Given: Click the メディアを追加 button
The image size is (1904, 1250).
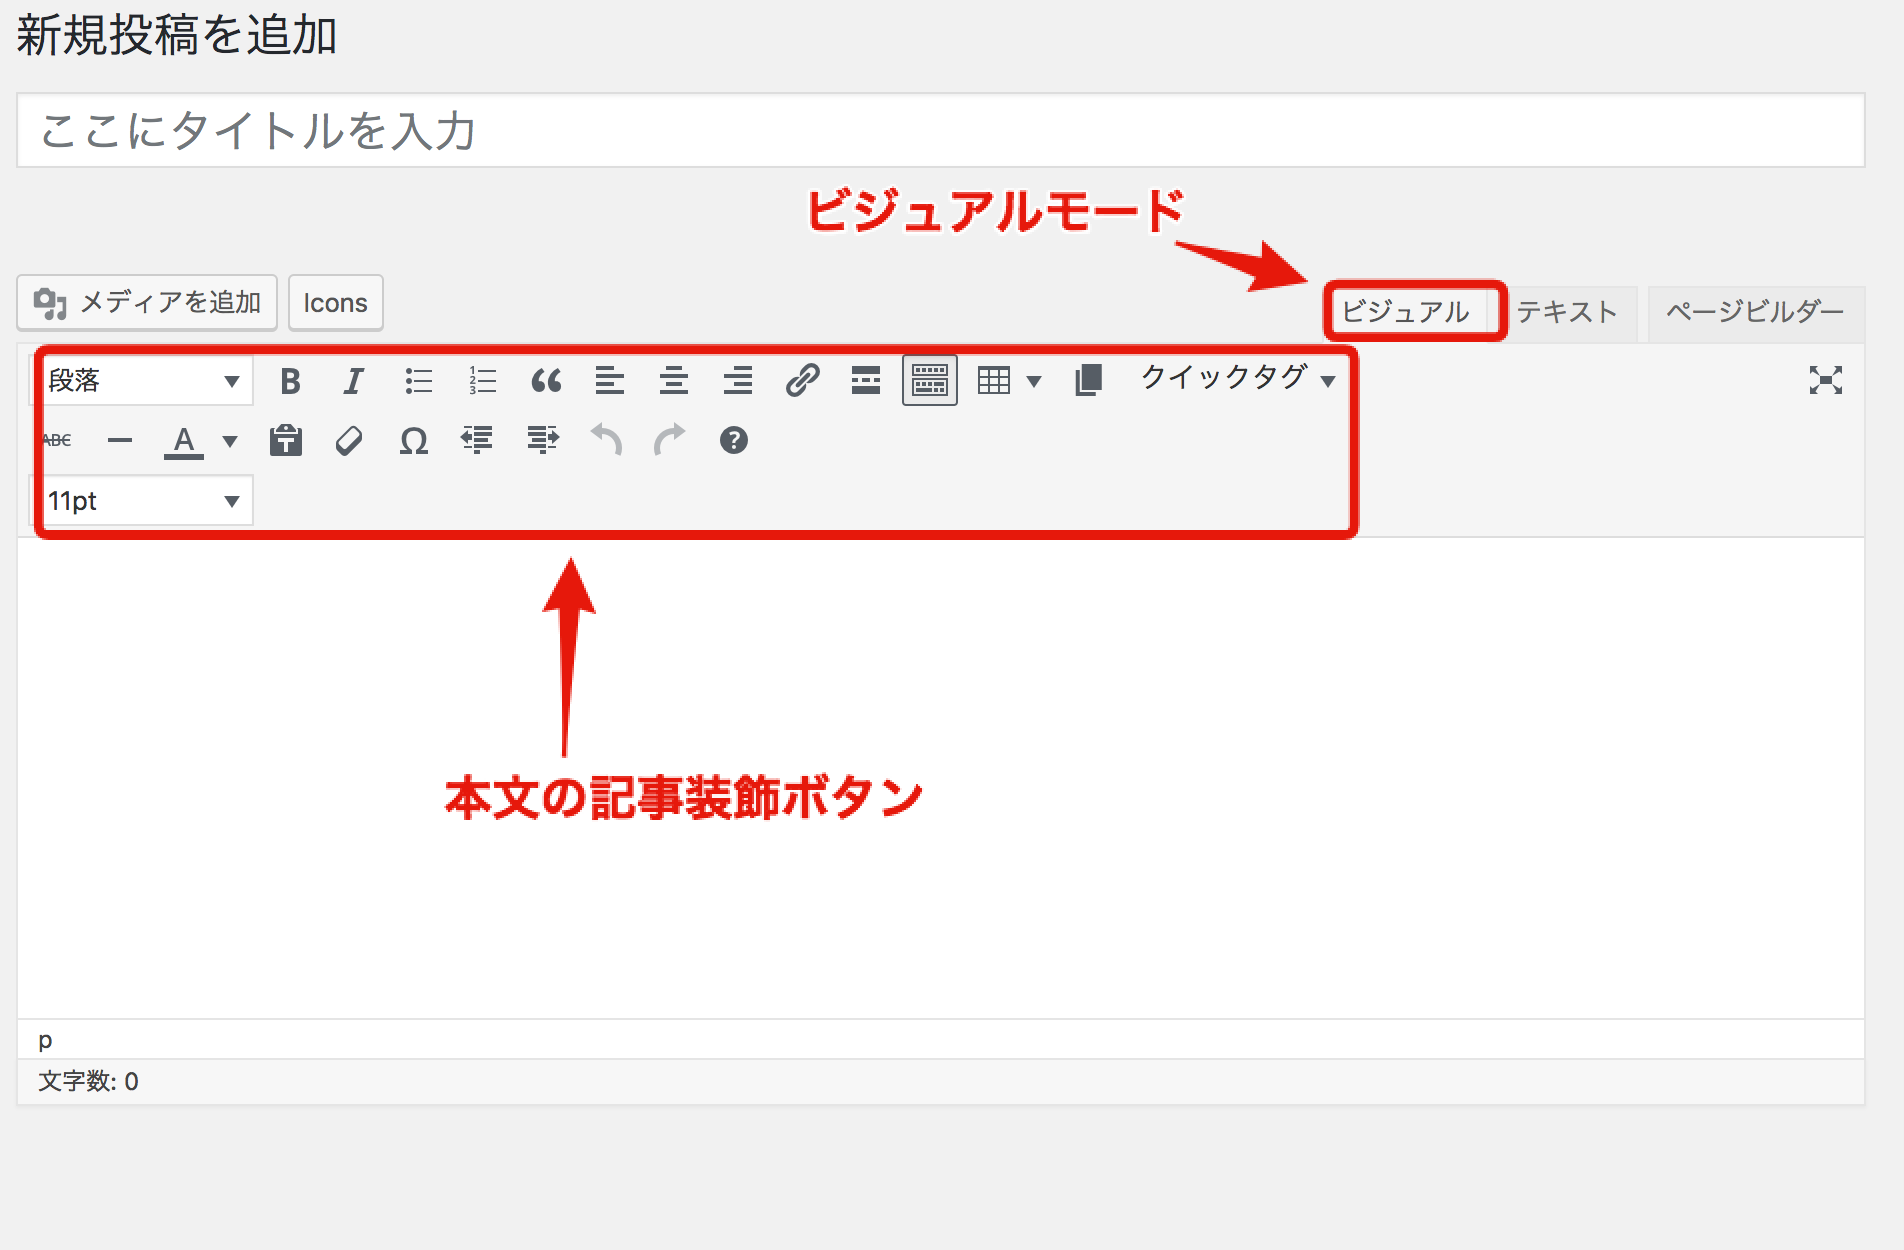Looking at the screenshot, I should 147,303.
